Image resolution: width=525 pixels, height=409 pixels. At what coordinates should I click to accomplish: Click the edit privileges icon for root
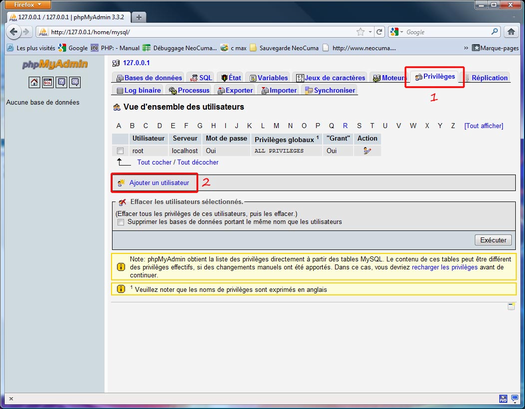(x=367, y=151)
